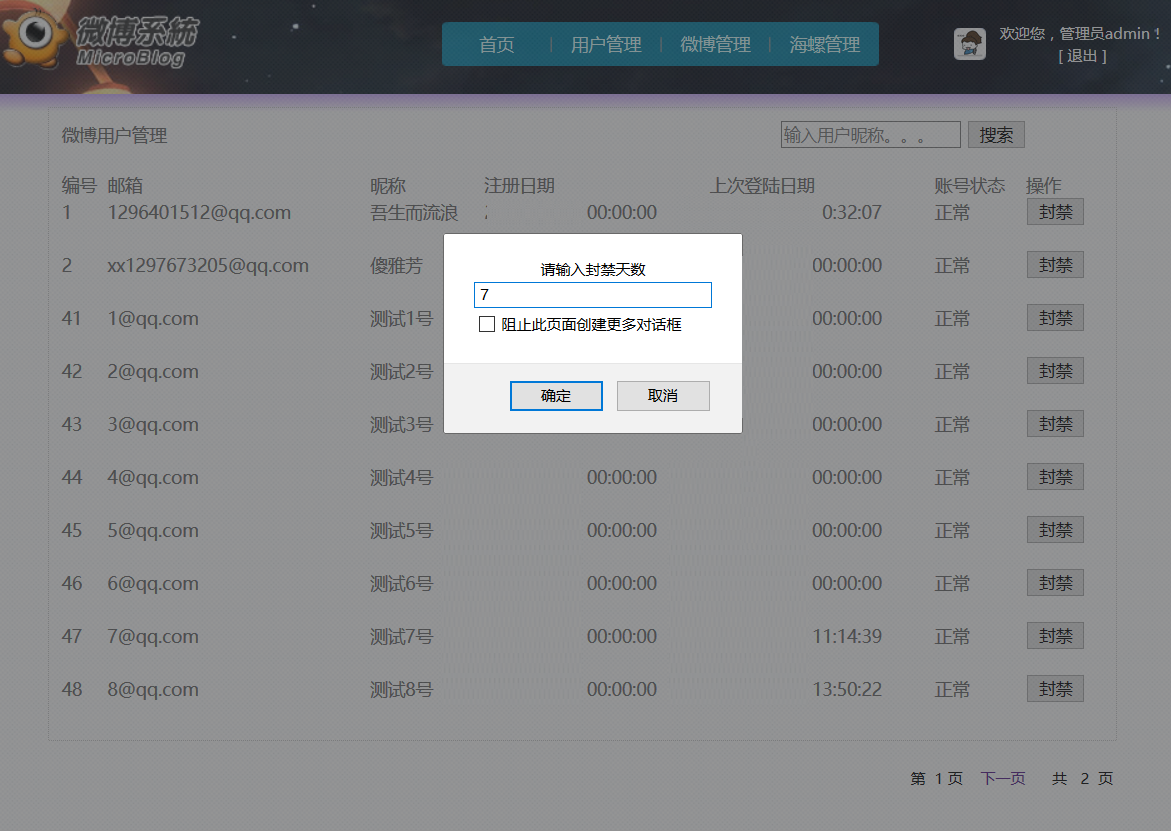Click the 请输入封禁天数 dialog prompt
The width and height of the screenshot is (1171, 831).
pyautogui.click(x=593, y=270)
